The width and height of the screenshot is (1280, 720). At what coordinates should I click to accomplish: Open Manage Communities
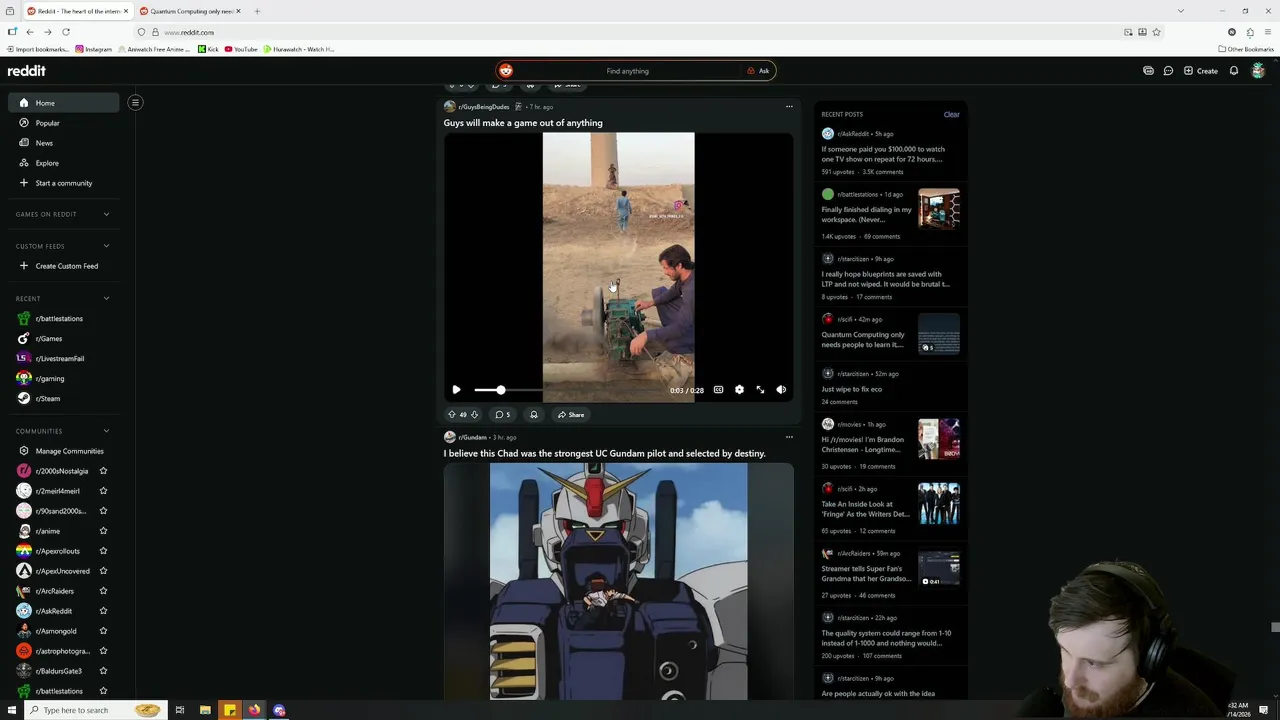pos(64,451)
